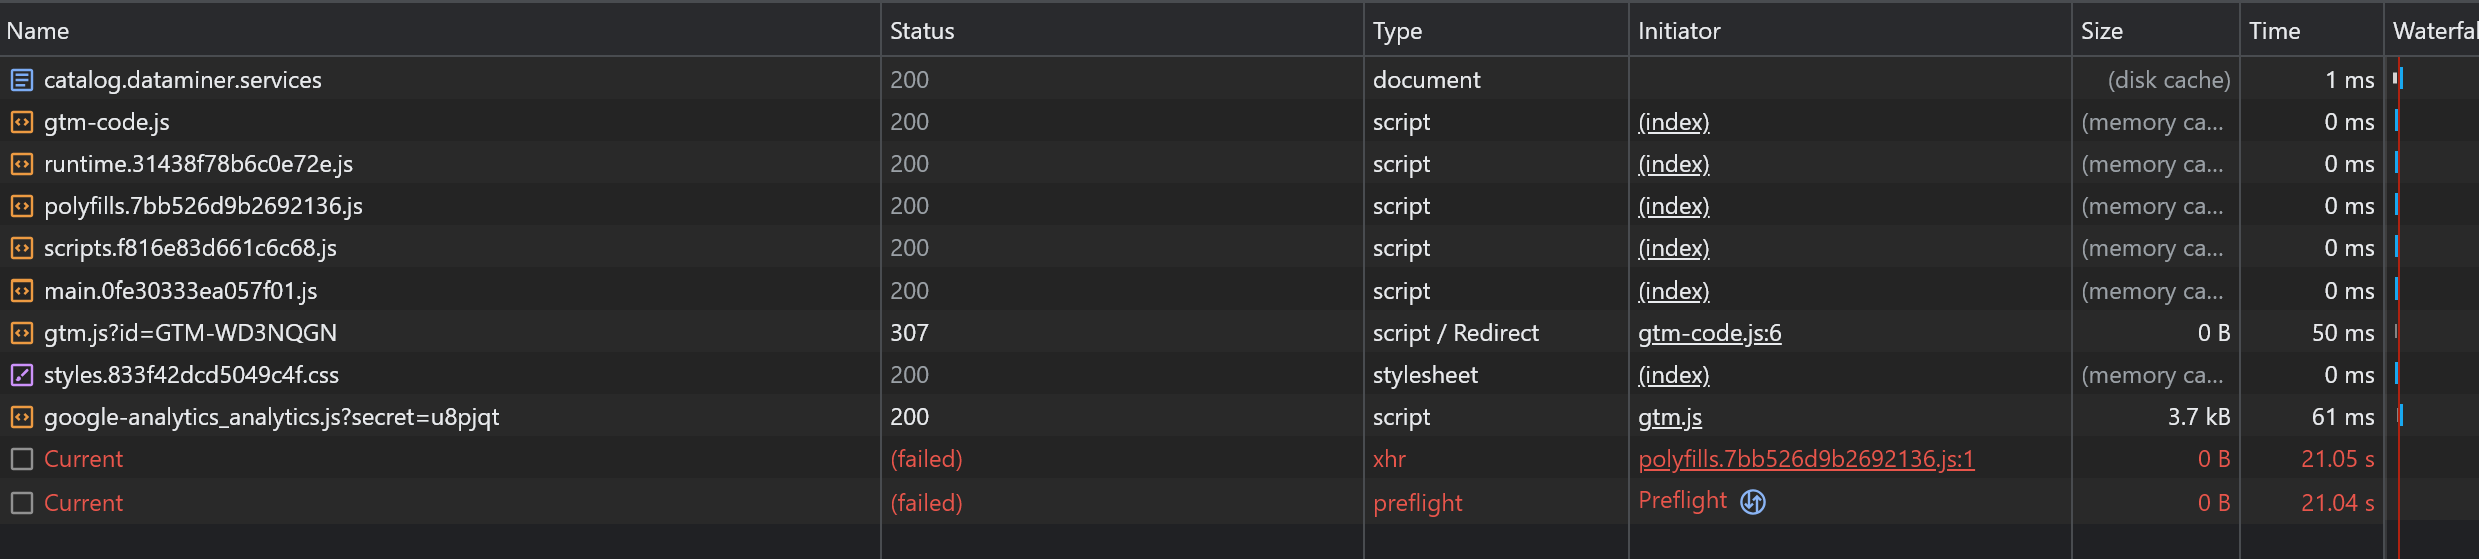2480x560 pixels.
Task: Click the Preflight swap icon in Initiator column
Action: [x=1753, y=502]
